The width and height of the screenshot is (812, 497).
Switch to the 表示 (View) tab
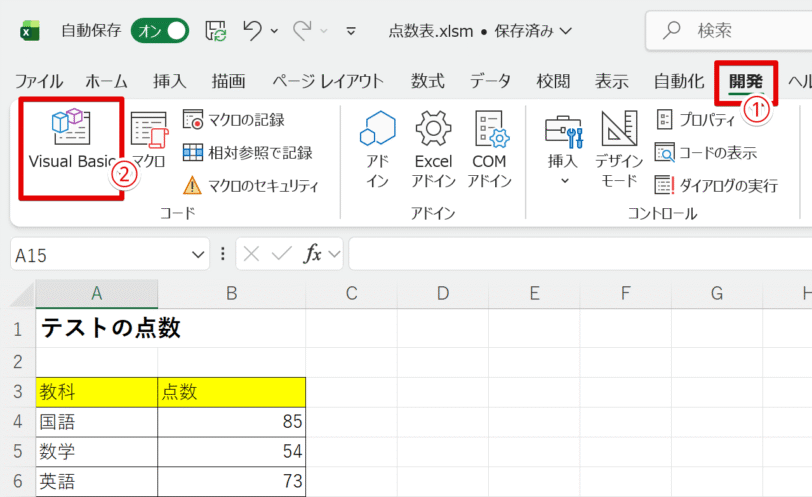tap(612, 81)
